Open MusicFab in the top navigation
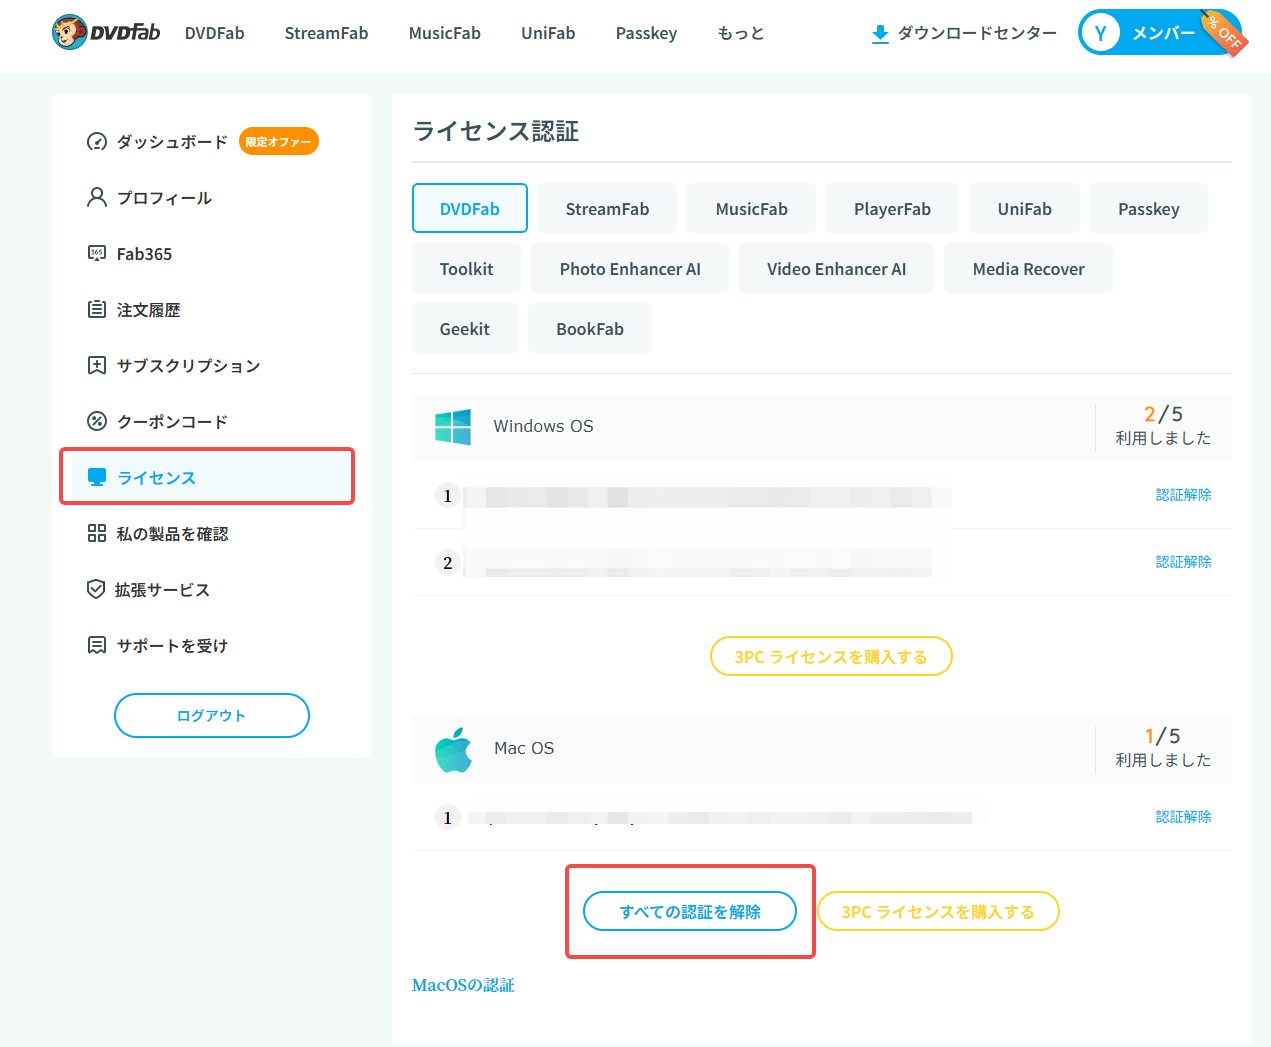The image size is (1271, 1047). (445, 33)
